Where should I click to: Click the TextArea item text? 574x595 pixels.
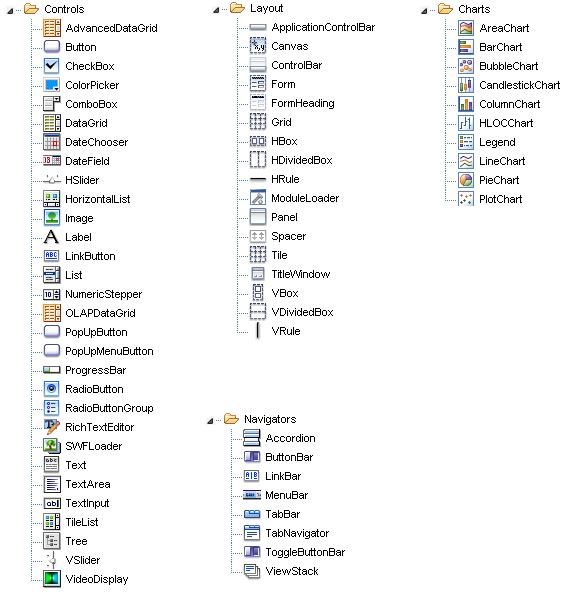pos(88,484)
